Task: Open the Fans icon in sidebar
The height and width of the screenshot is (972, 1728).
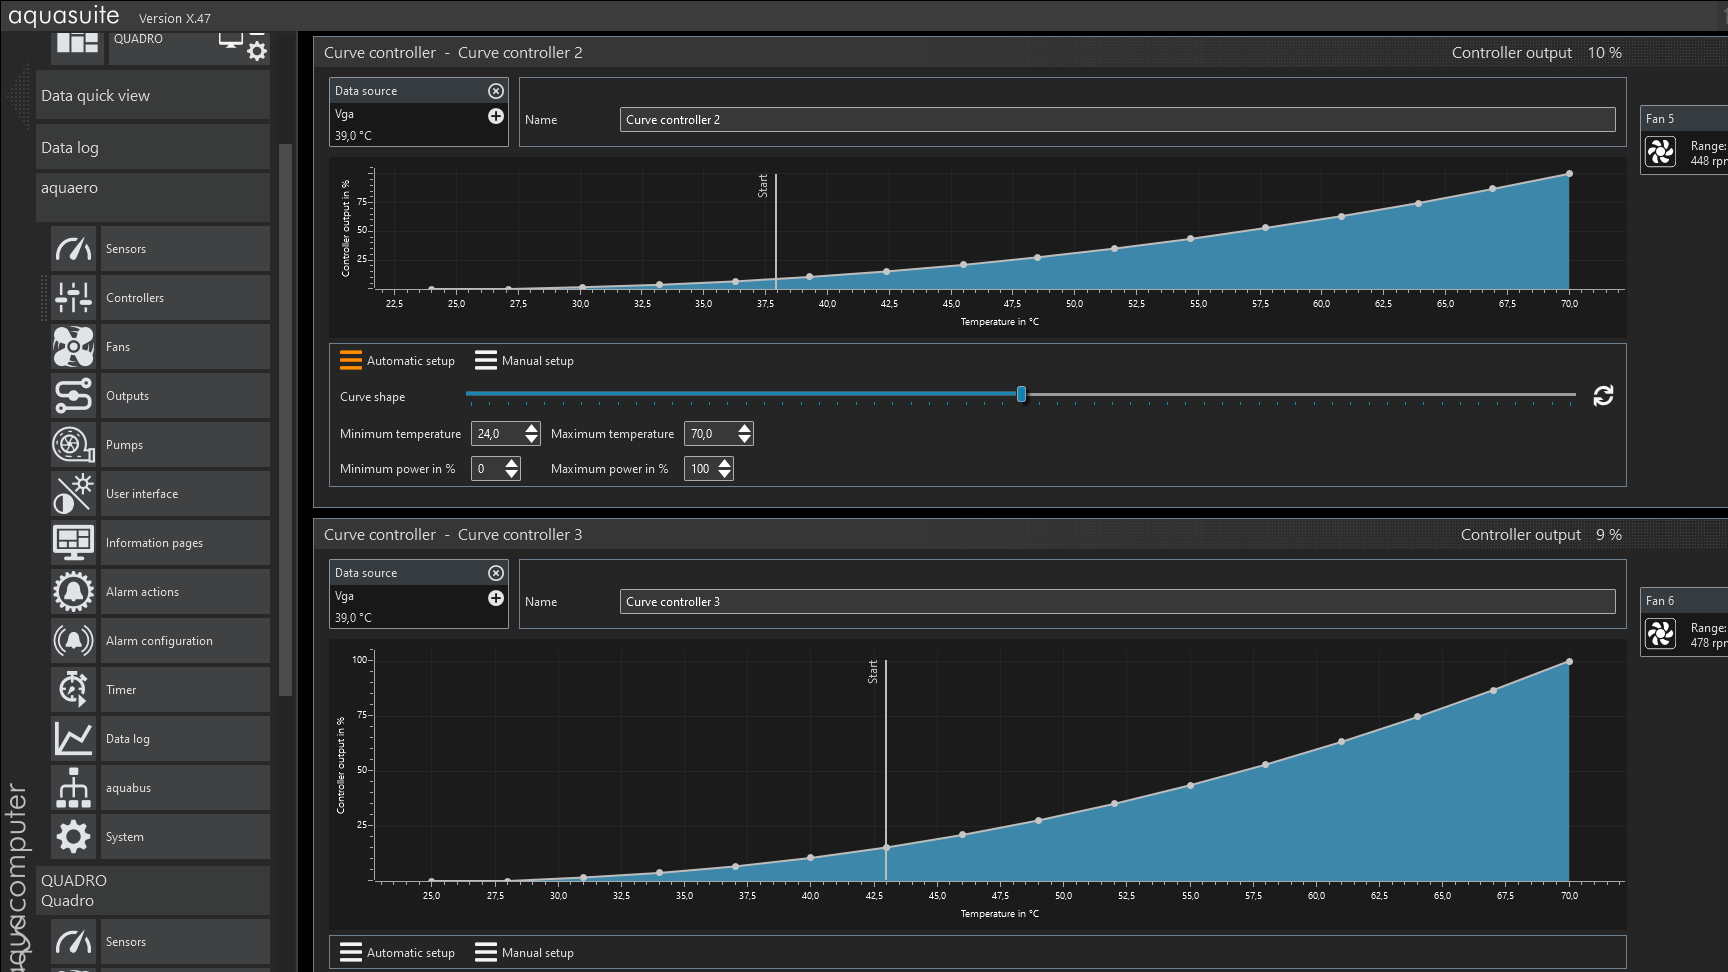Action: (x=73, y=347)
